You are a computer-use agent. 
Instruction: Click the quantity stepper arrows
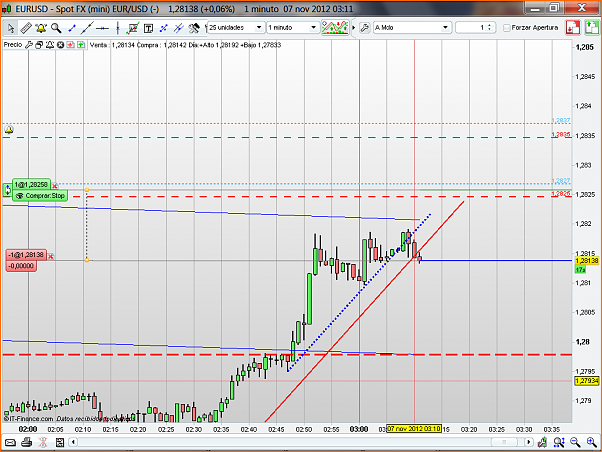(x=489, y=28)
